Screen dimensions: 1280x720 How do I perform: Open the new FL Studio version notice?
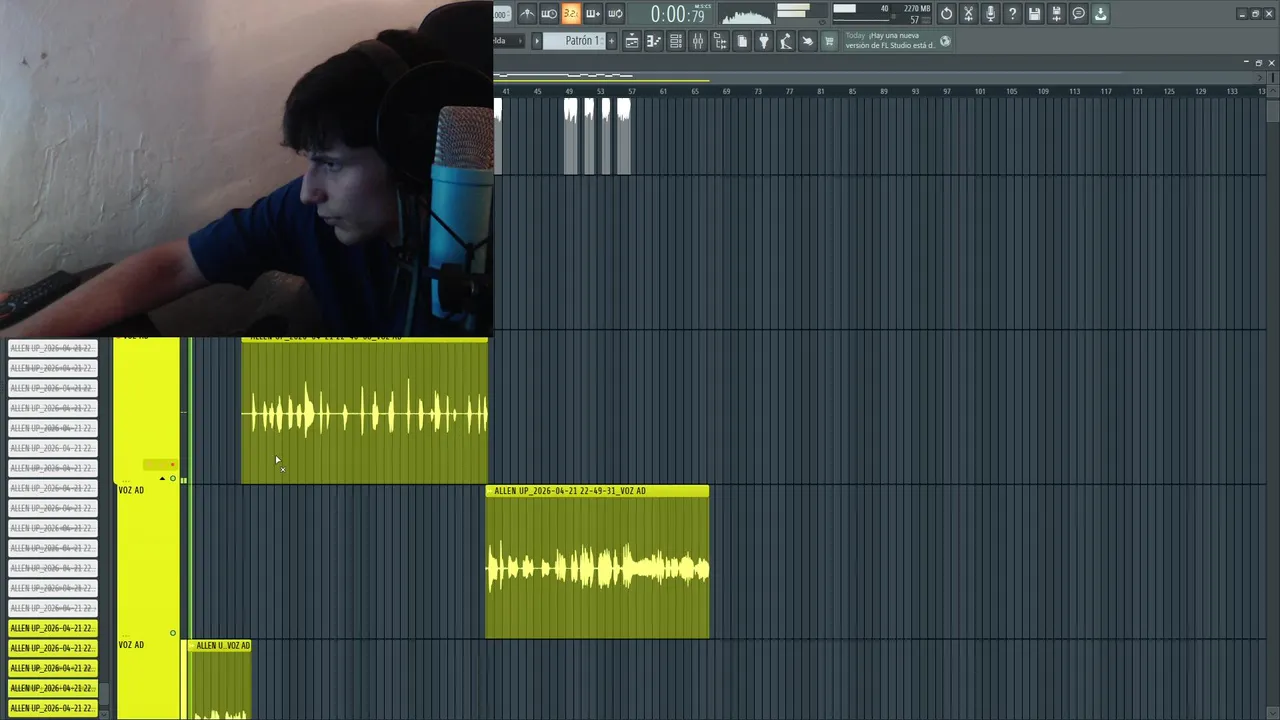[x=890, y=40]
